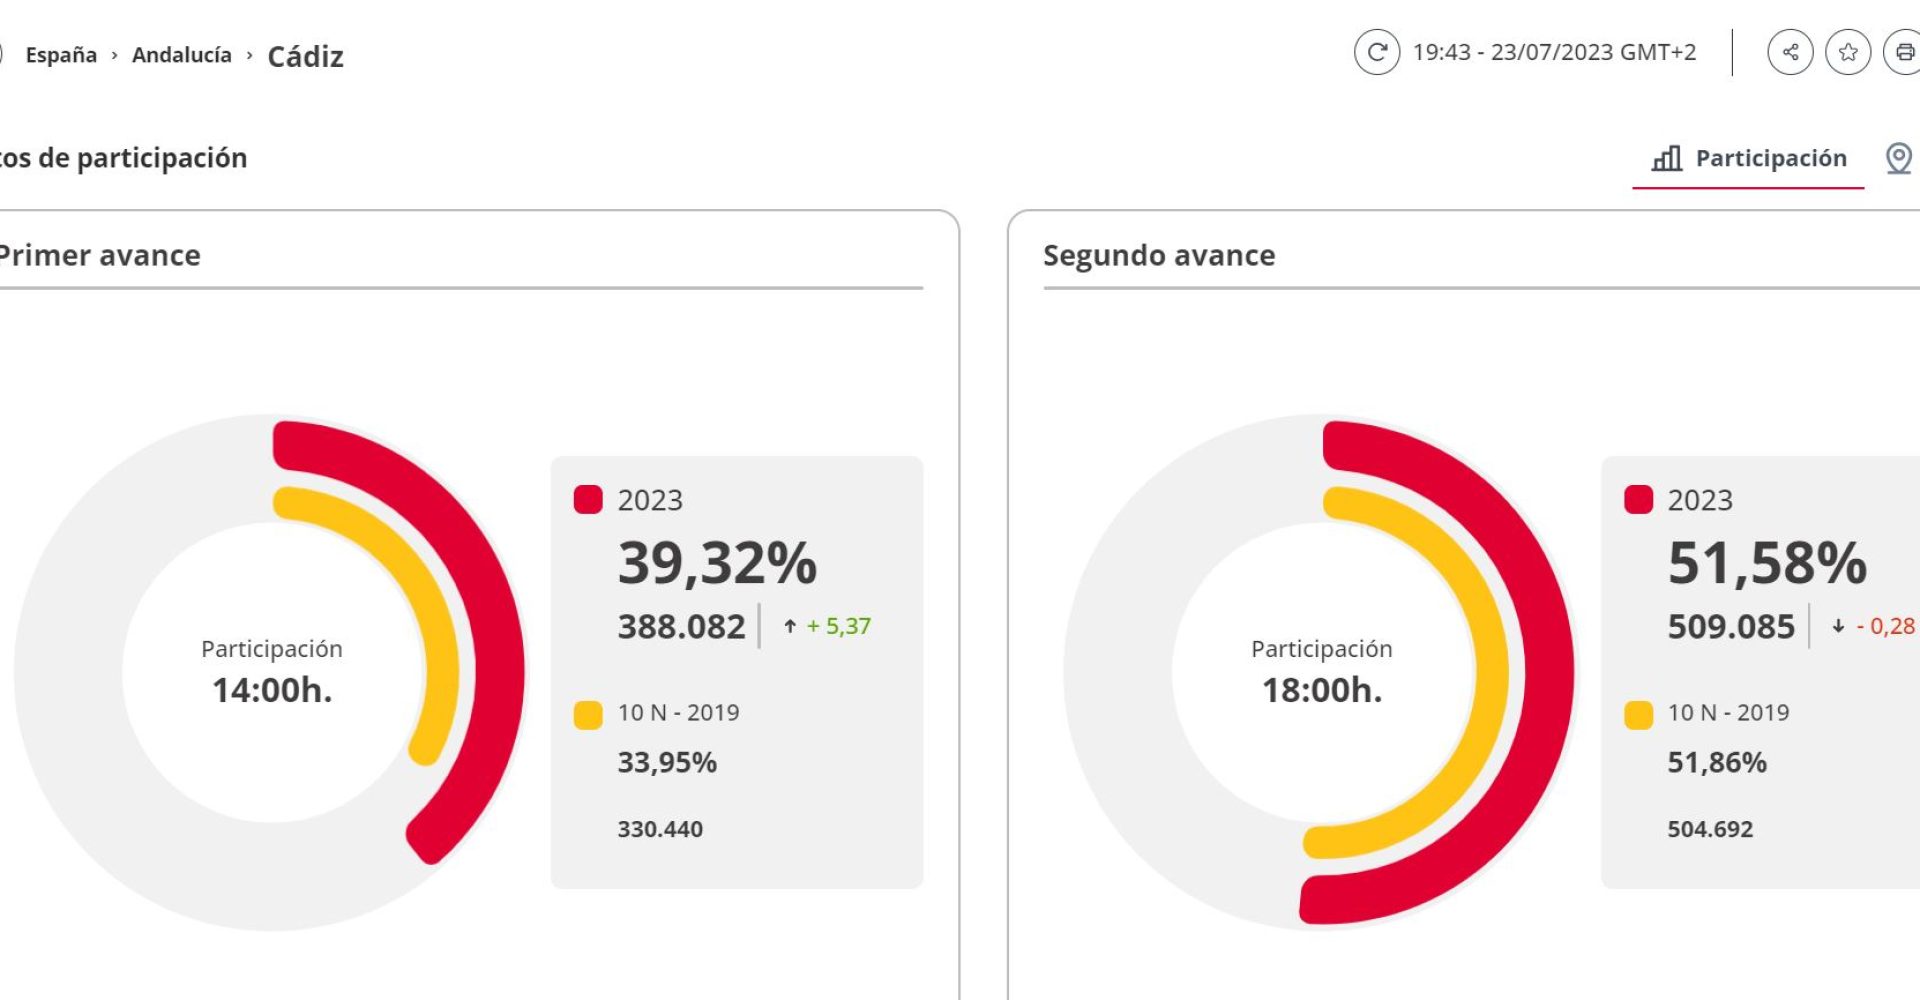Click chevron between España and Andalucía
1920x1000 pixels.
point(114,55)
